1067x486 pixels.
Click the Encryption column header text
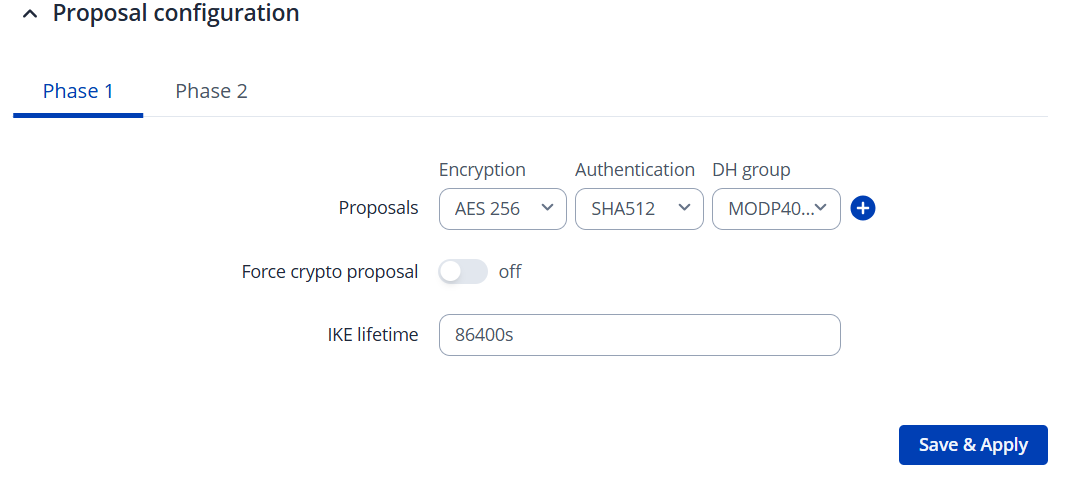(482, 170)
